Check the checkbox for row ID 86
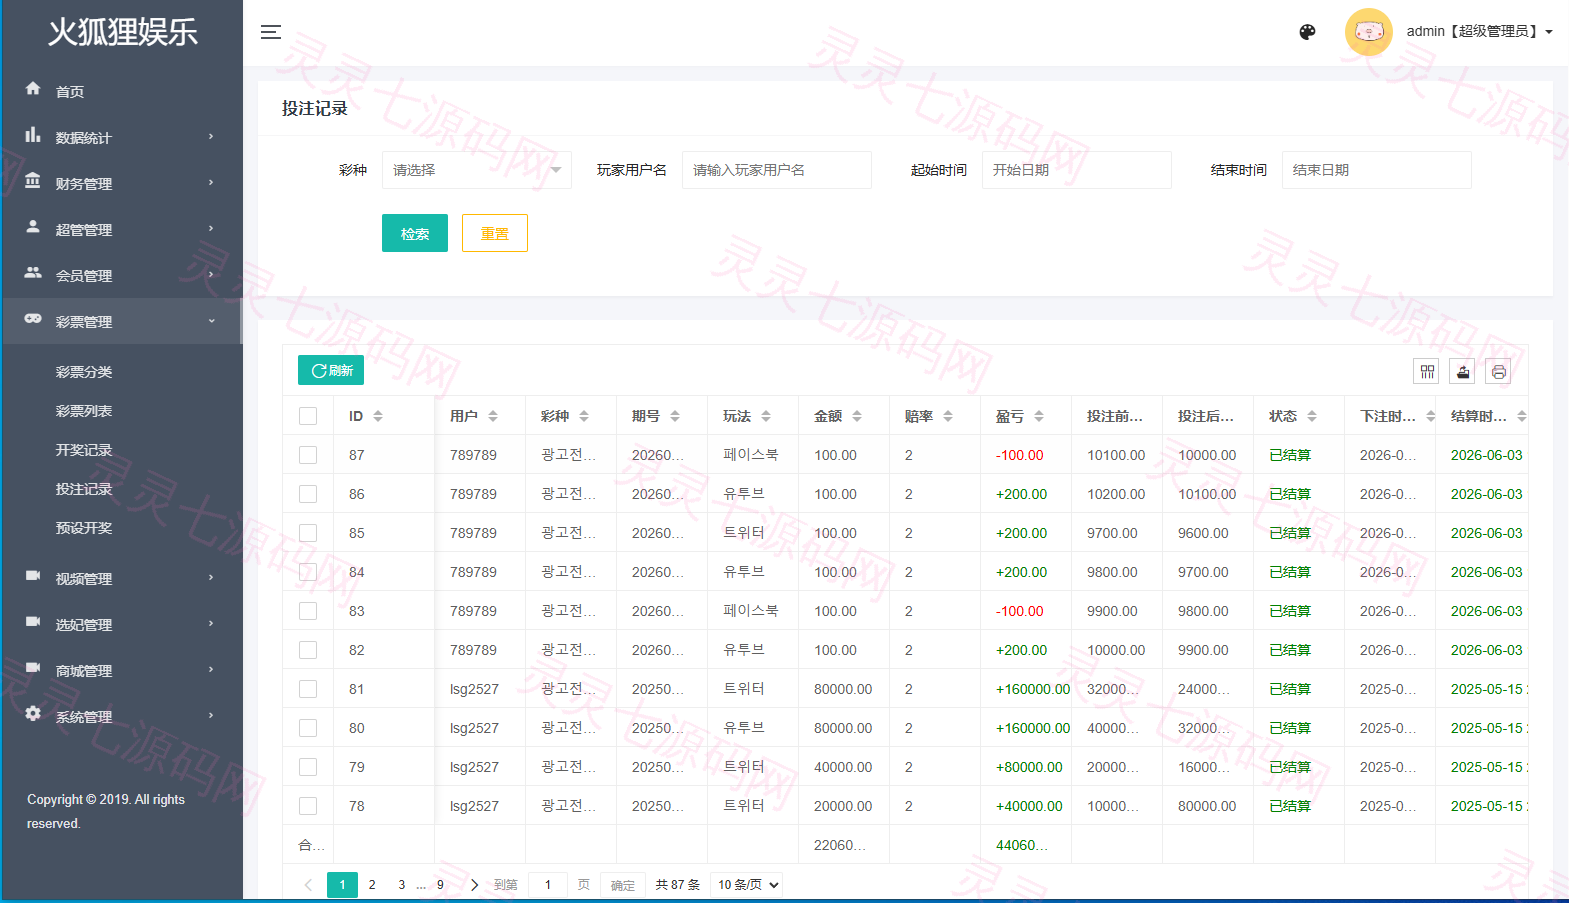The height and width of the screenshot is (903, 1569). pos(308,494)
